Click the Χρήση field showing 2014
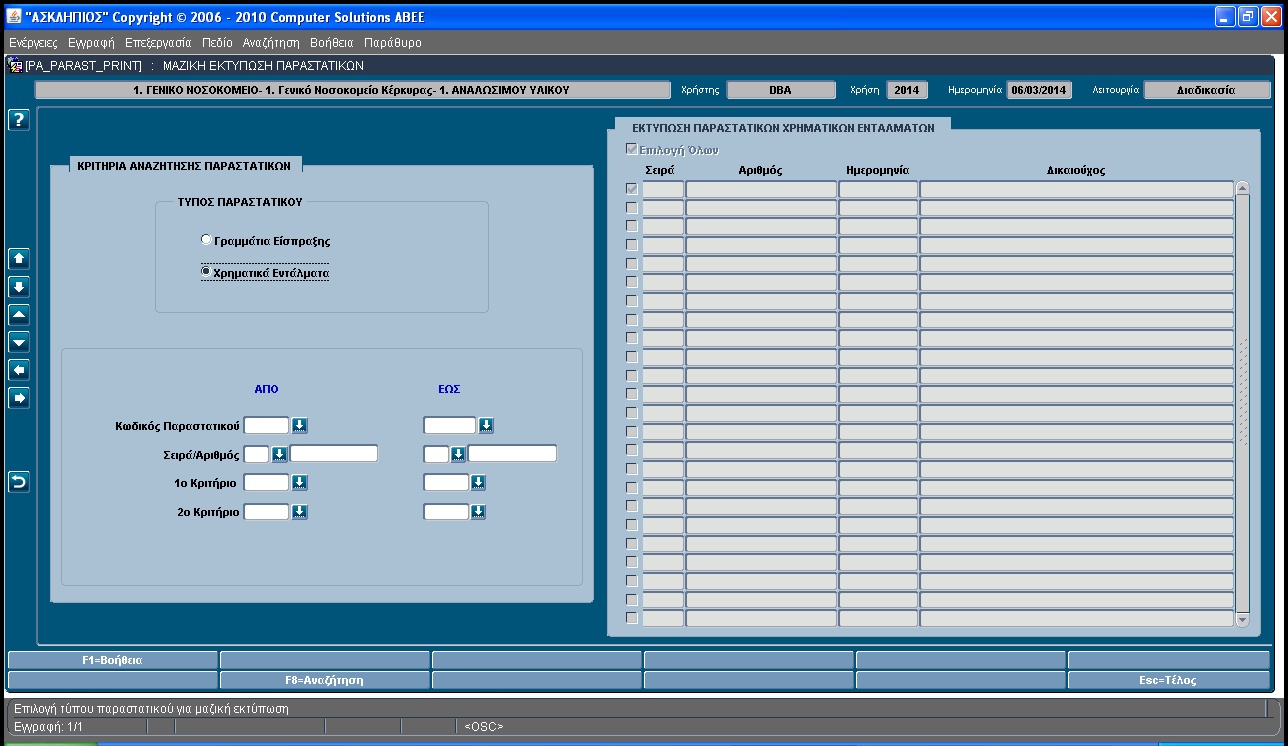The width and height of the screenshot is (1288, 746). pos(907,90)
